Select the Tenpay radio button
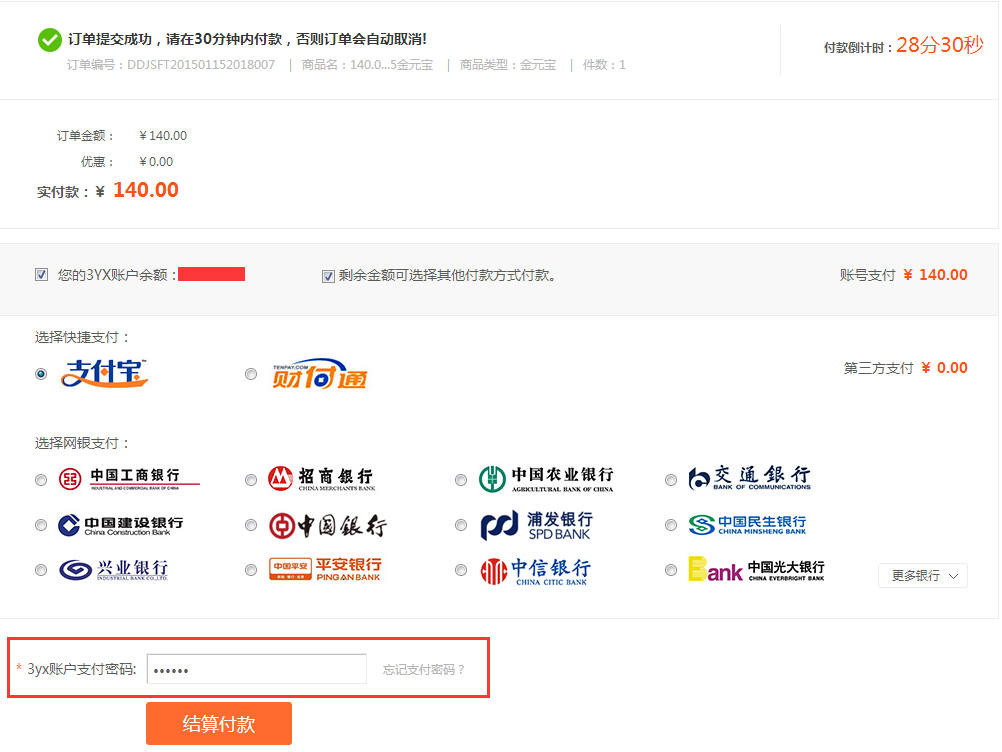The height and width of the screenshot is (752, 1002). pyautogui.click(x=251, y=374)
